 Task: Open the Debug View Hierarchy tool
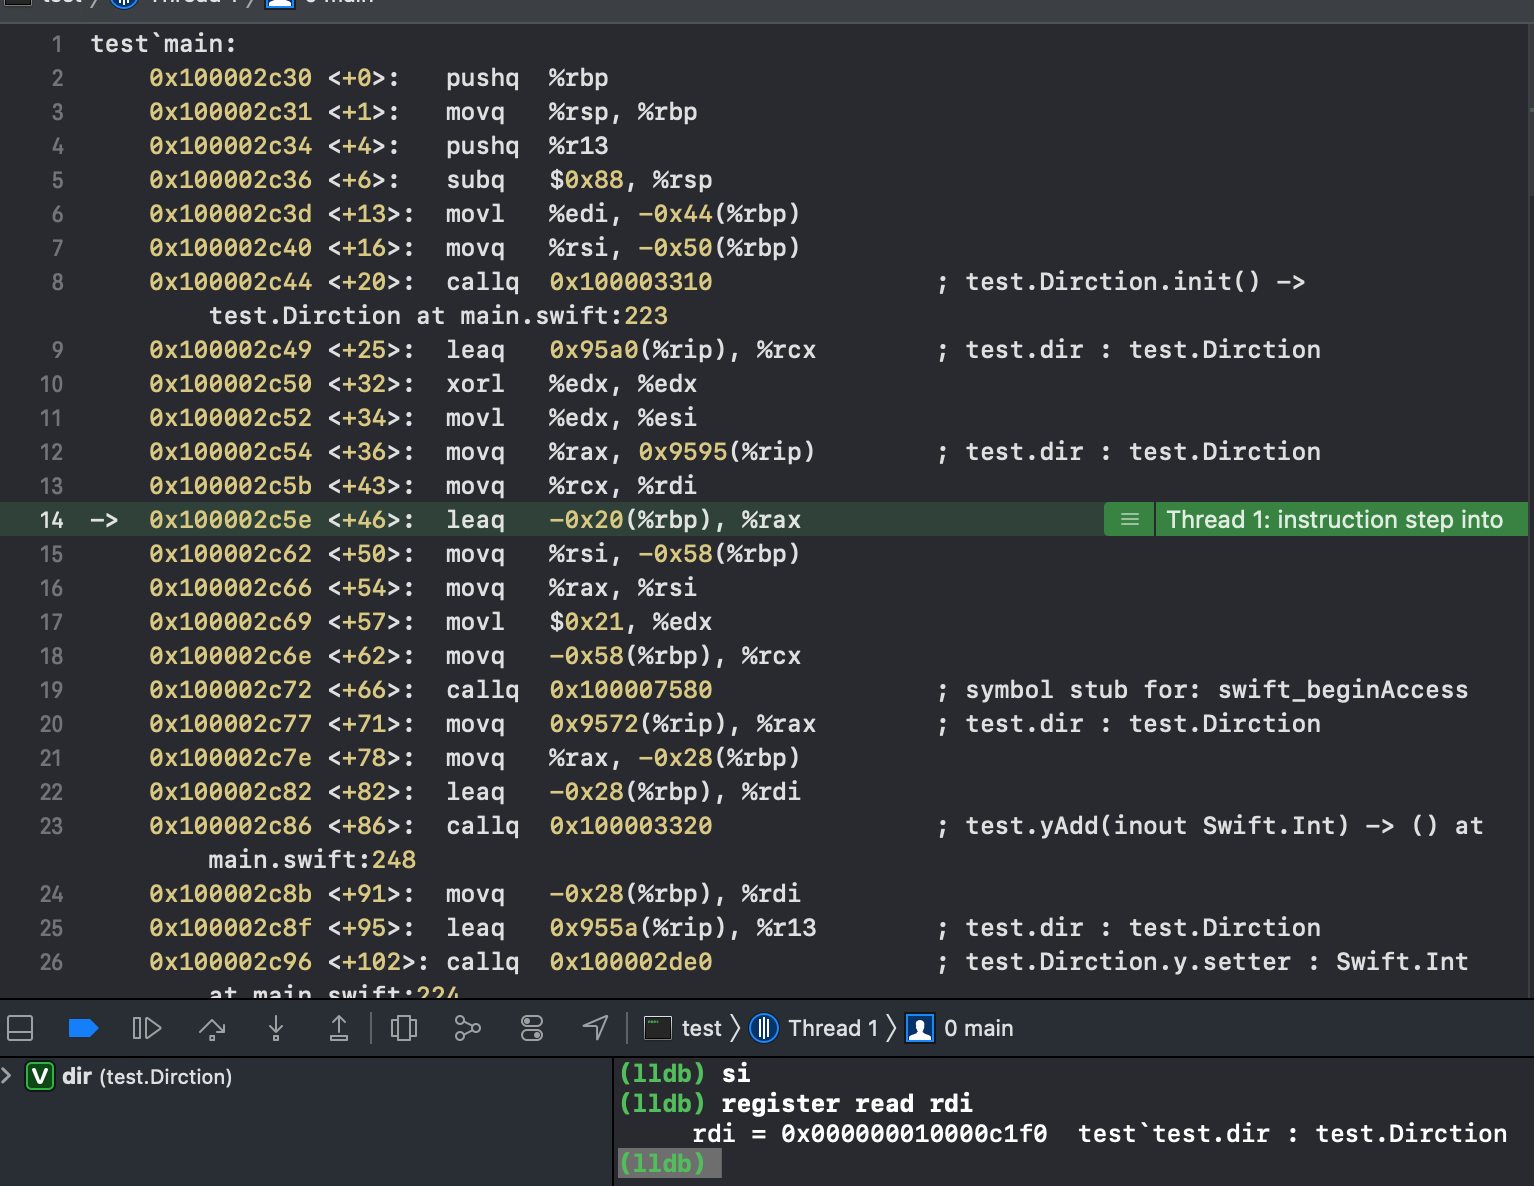coord(404,1028)
